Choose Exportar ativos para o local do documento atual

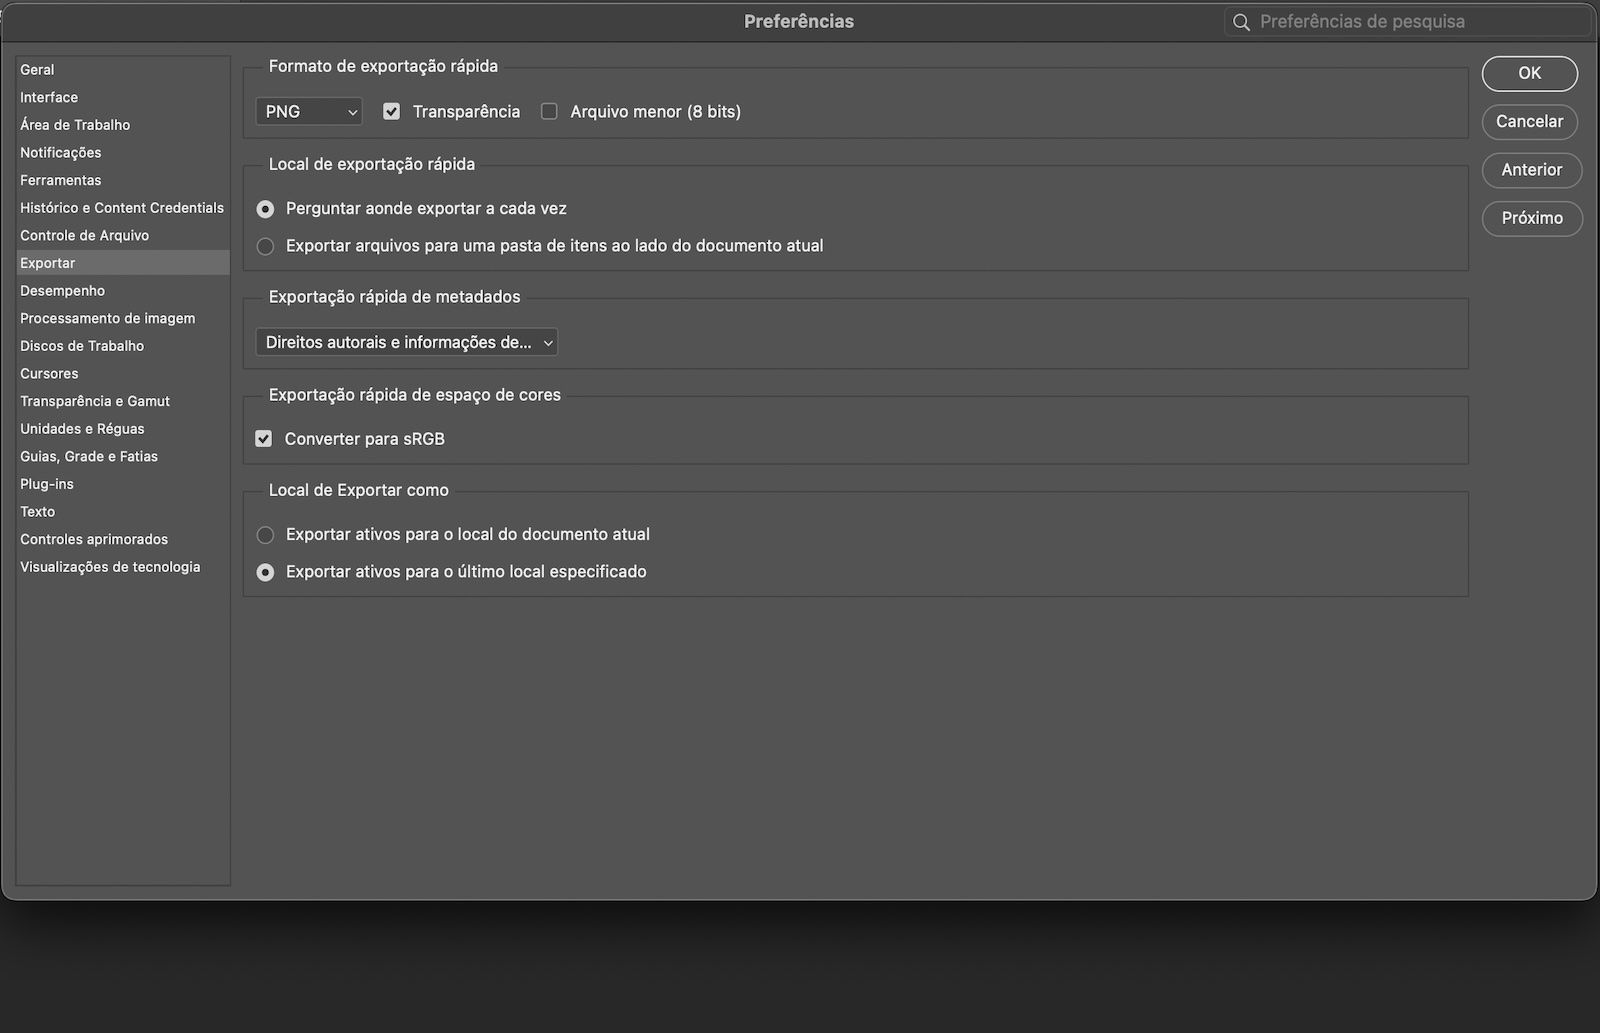point(265,535)
